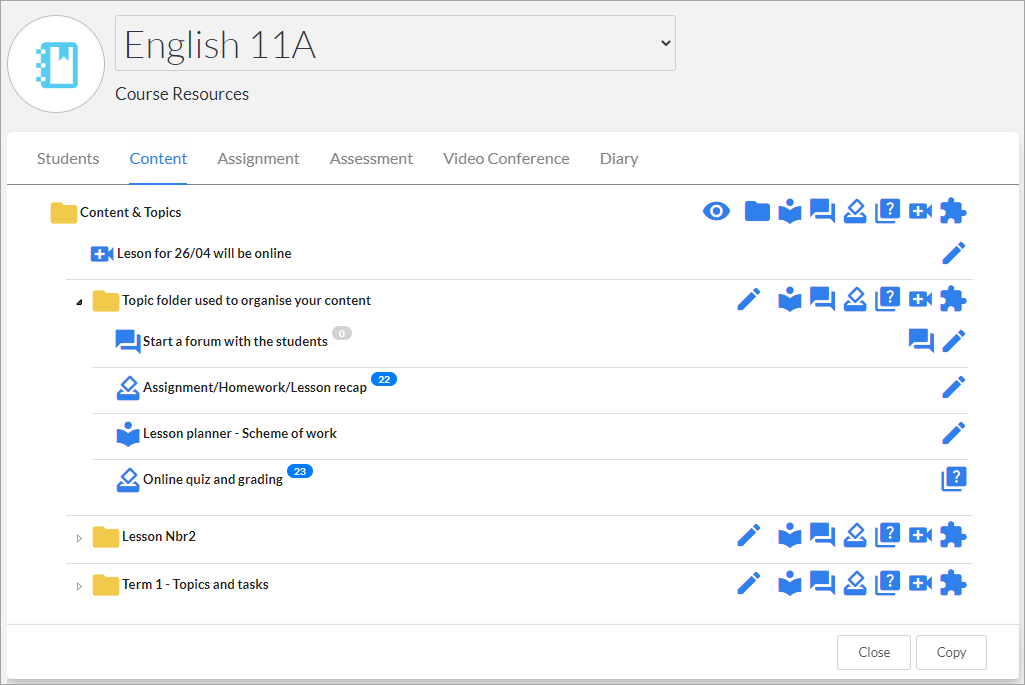The width and height of the screenshot is (1025, 685).
Task: Add a video conference in the Content & Topics row
Action: pyautogui.click(x=920, y=211)
